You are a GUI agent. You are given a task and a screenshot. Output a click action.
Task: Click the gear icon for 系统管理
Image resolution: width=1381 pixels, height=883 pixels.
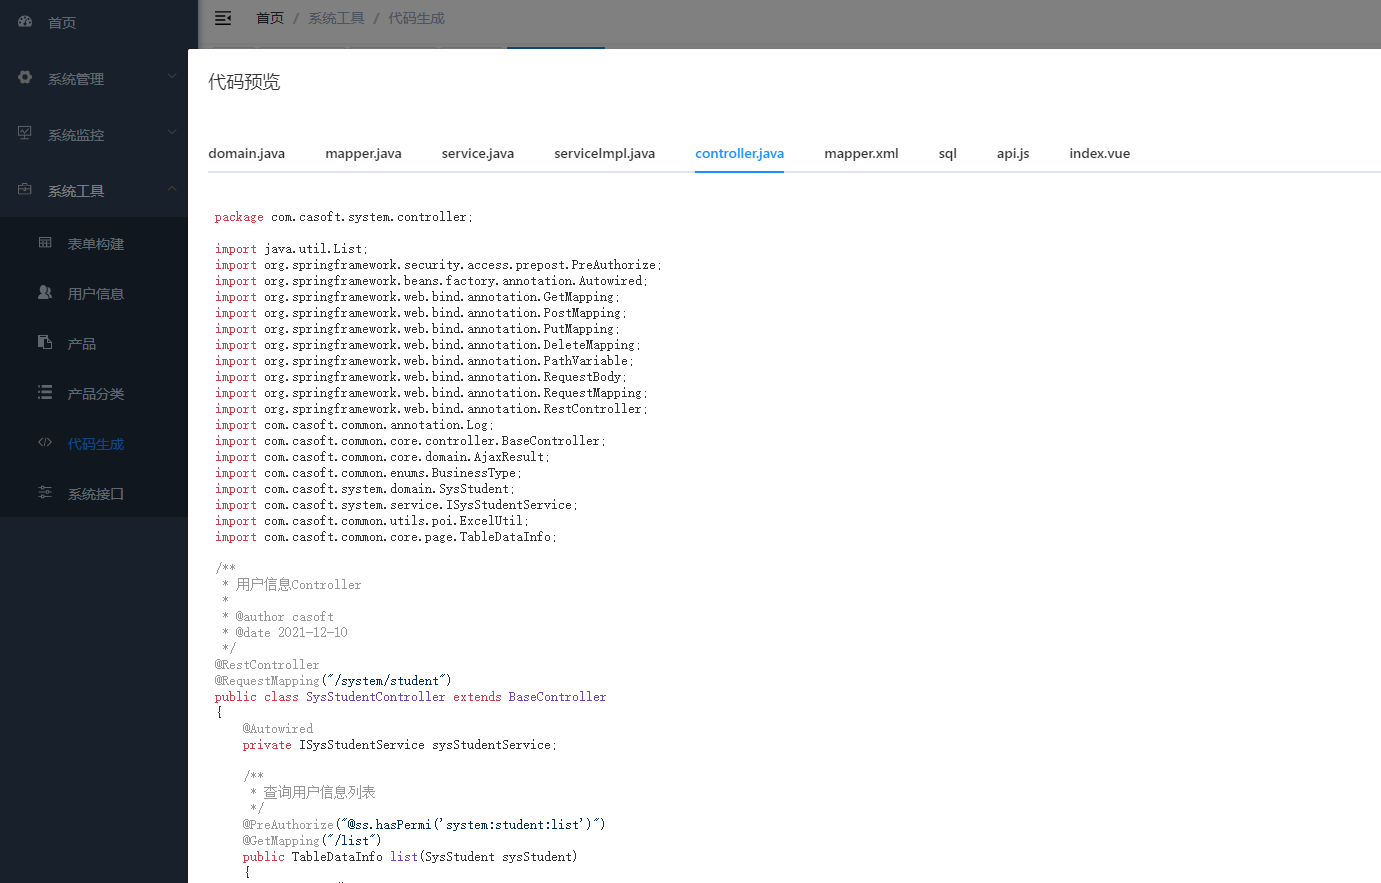[x=25, y=77]
